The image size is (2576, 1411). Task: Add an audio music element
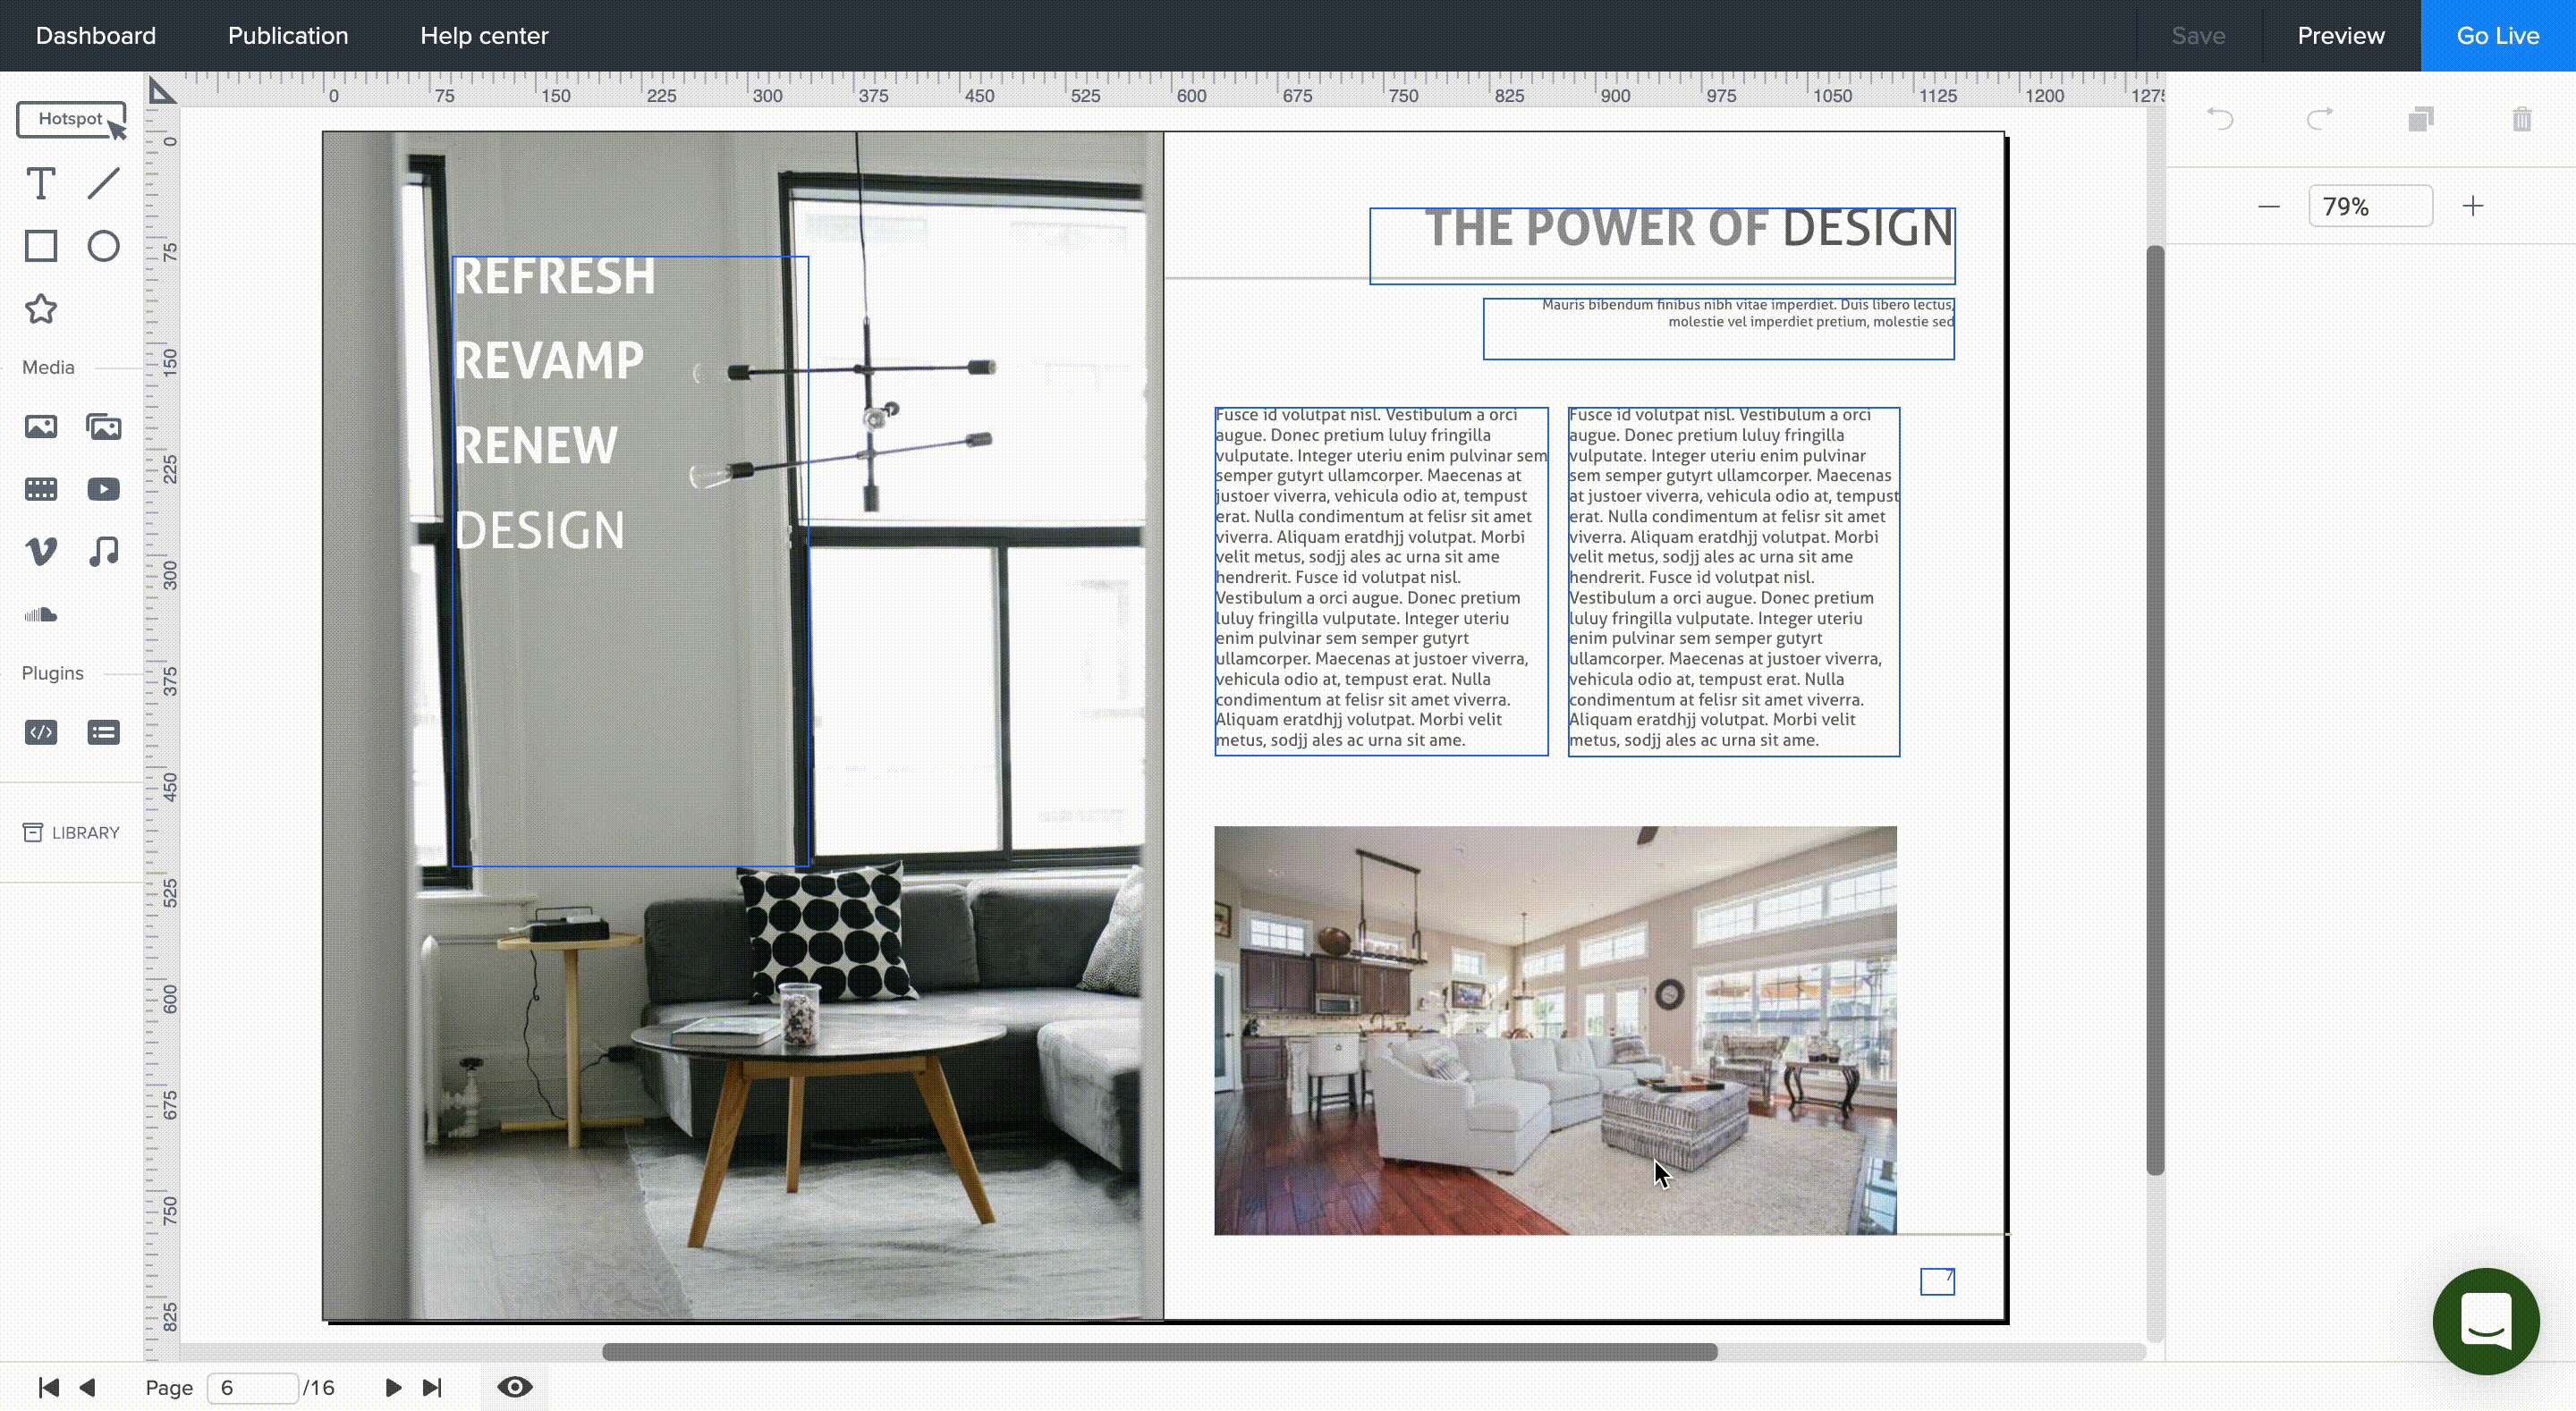coord(103,551)
